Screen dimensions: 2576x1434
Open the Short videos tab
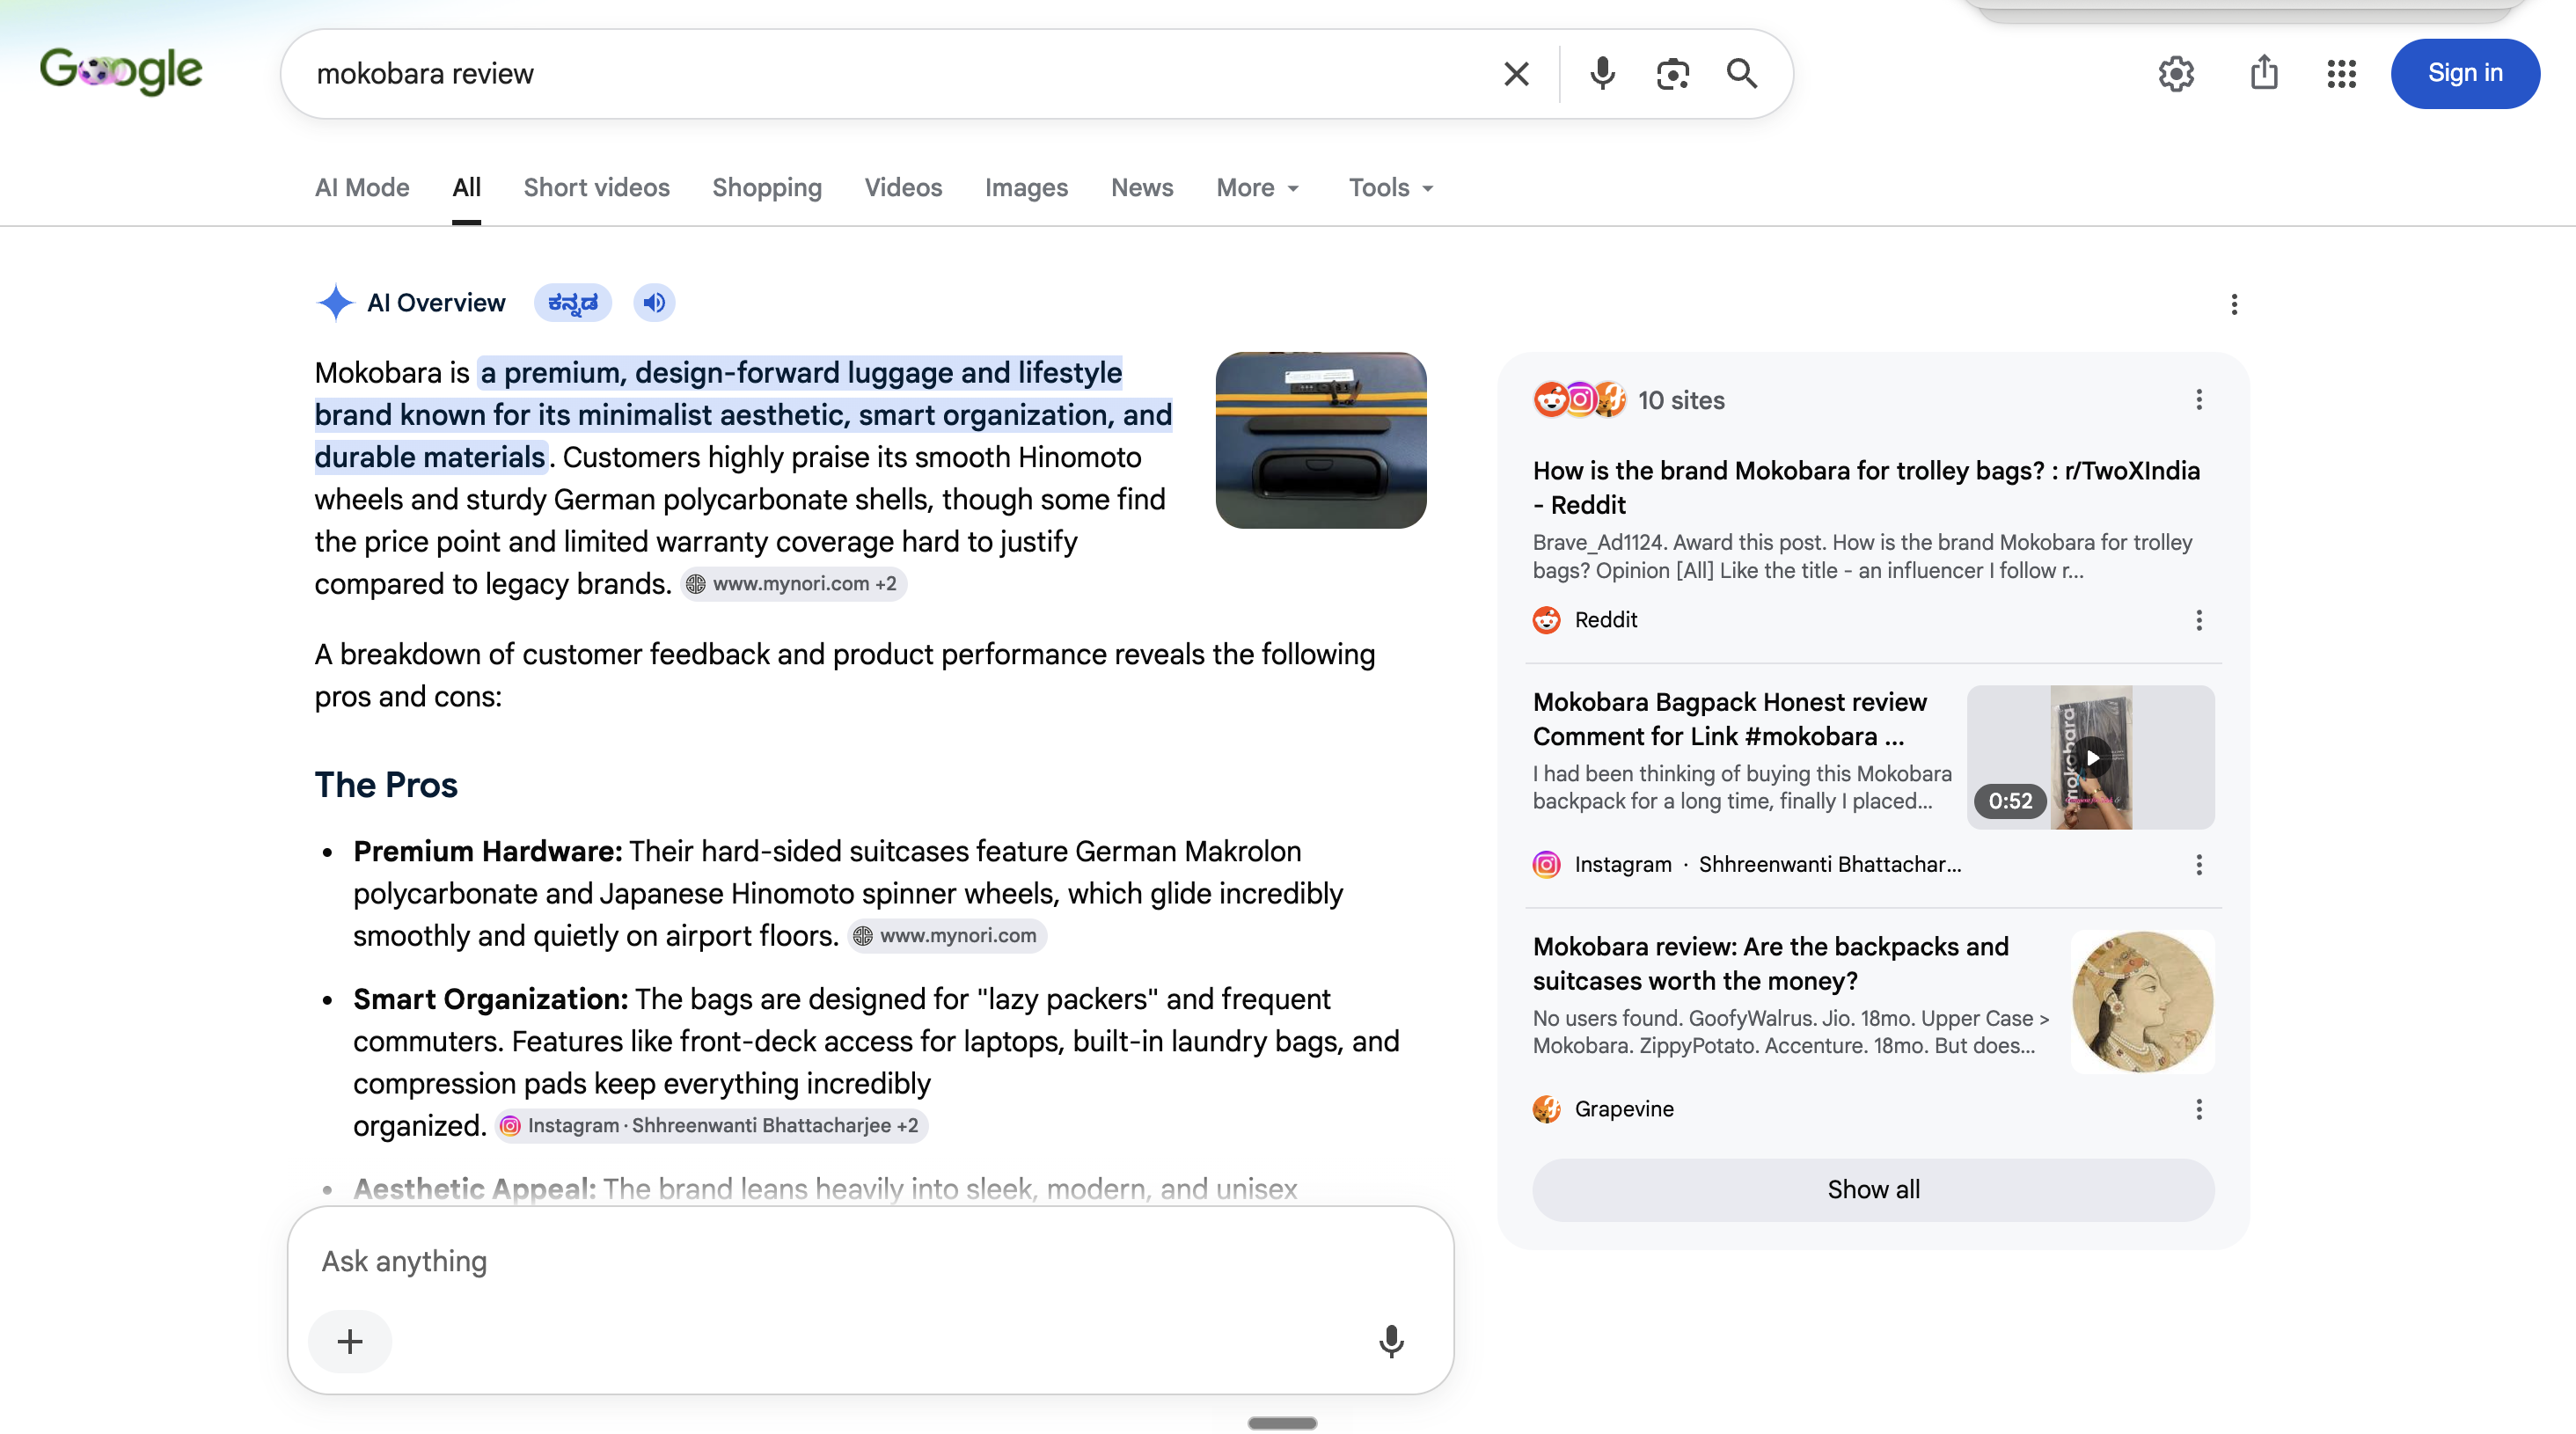pos(596,188)
